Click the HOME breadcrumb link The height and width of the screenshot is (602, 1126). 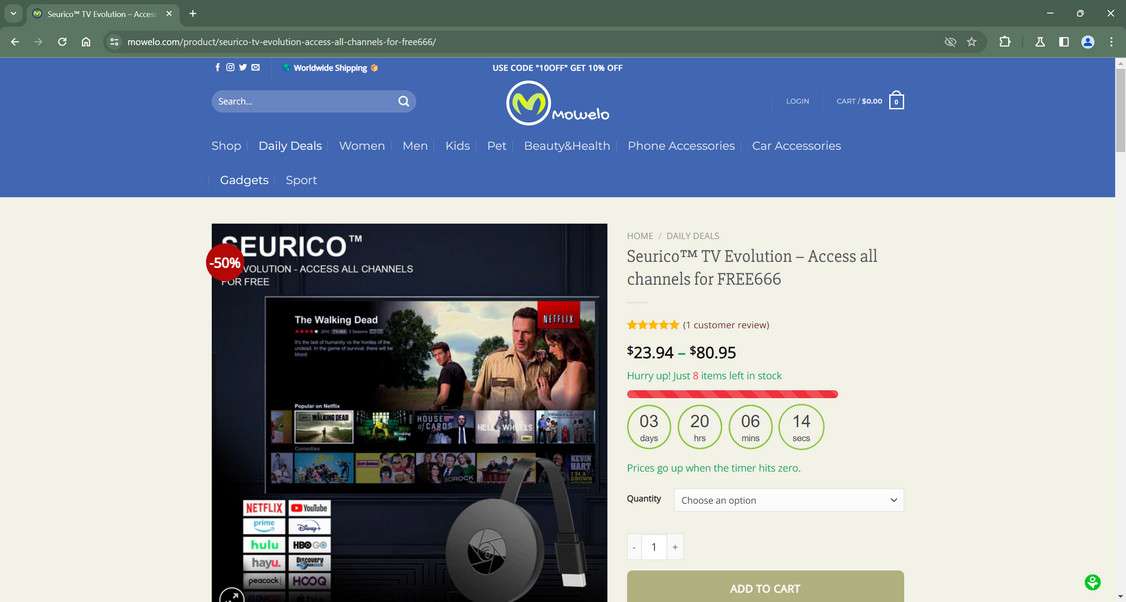pyautogui.click(x=640, y=236)
